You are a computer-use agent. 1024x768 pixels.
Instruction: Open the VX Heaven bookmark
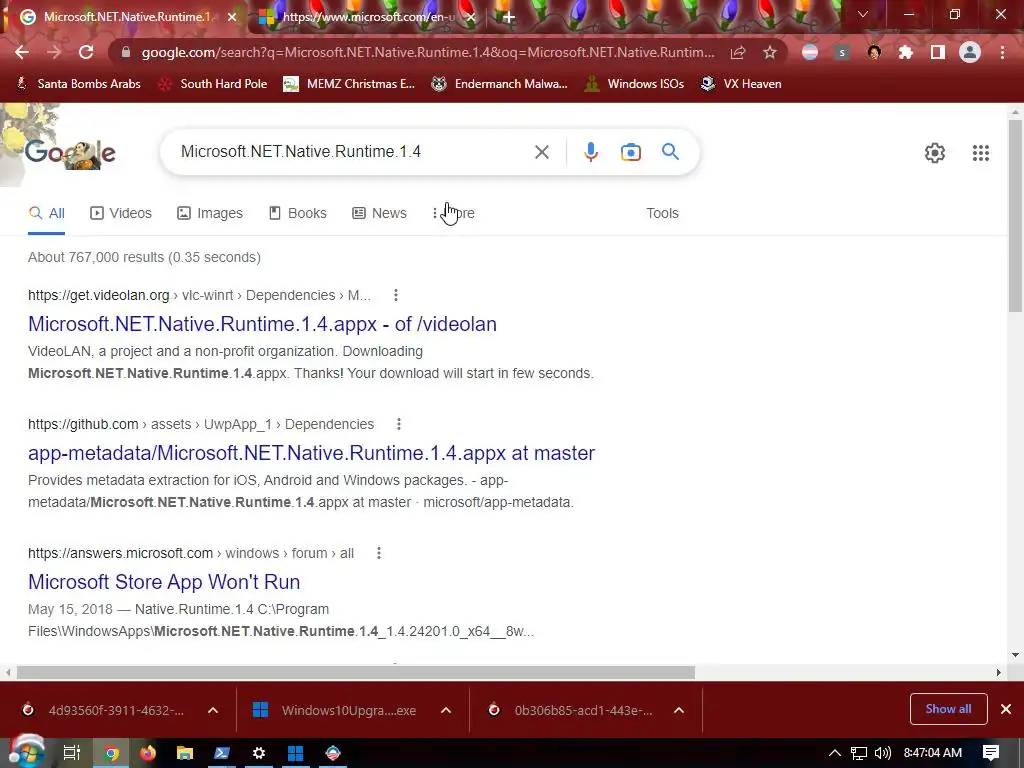tap(741, 84)
